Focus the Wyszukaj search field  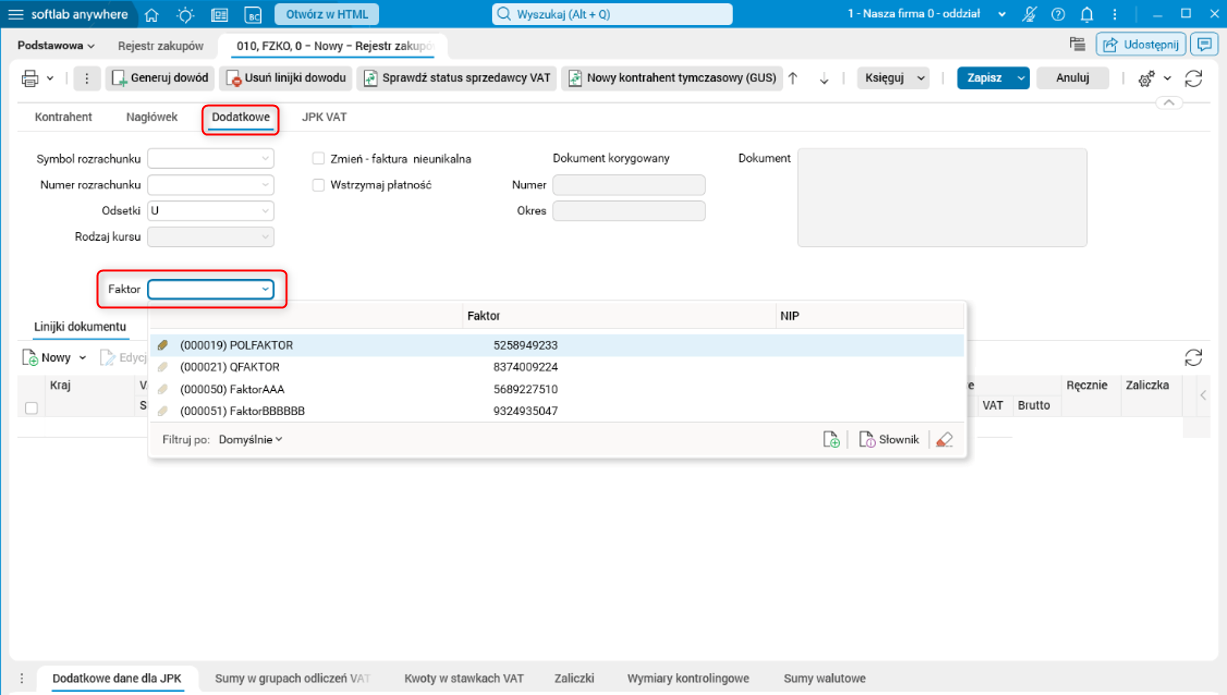tap(612, 15)
